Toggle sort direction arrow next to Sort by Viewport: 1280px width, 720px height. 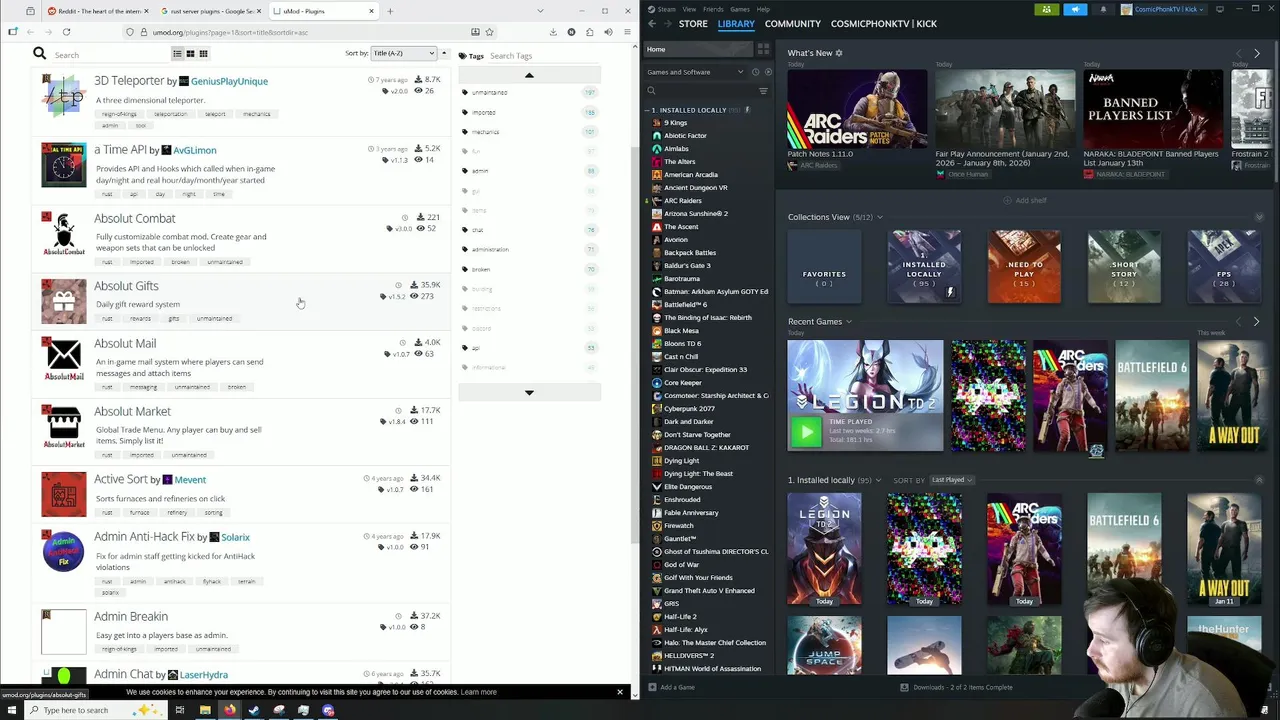pyautogui.click(x=444, y=53)
